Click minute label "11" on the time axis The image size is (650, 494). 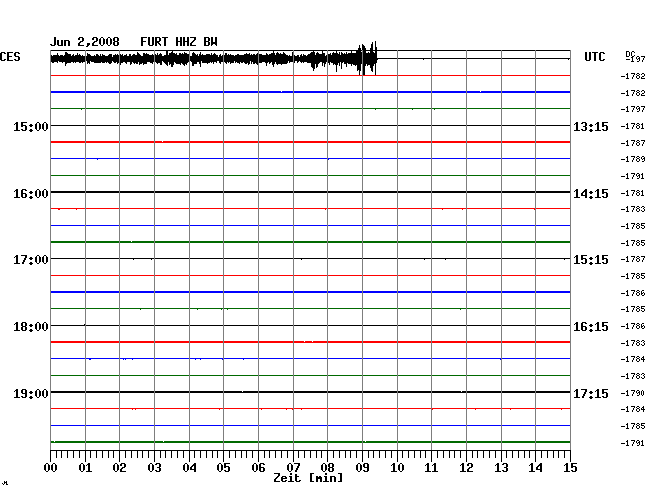[x=431, y=468]
